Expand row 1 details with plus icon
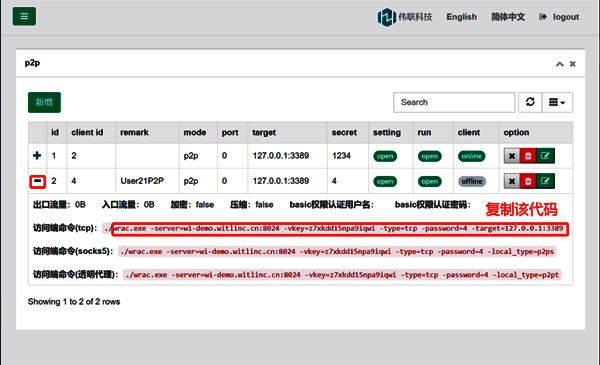The width and height of the screenshot is (600, 365). tap(37, 155)
